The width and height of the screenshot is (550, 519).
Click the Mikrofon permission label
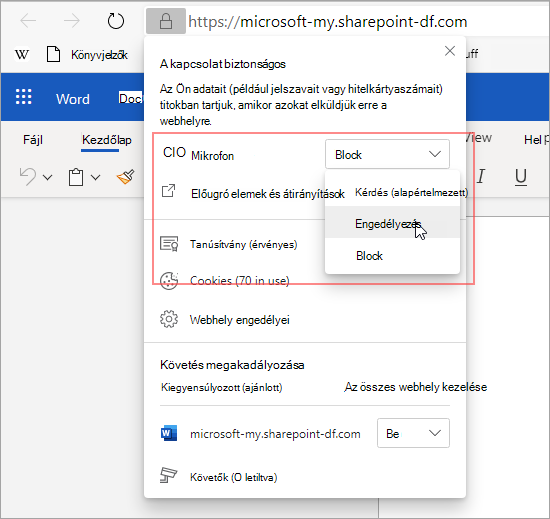pos(212,156)
